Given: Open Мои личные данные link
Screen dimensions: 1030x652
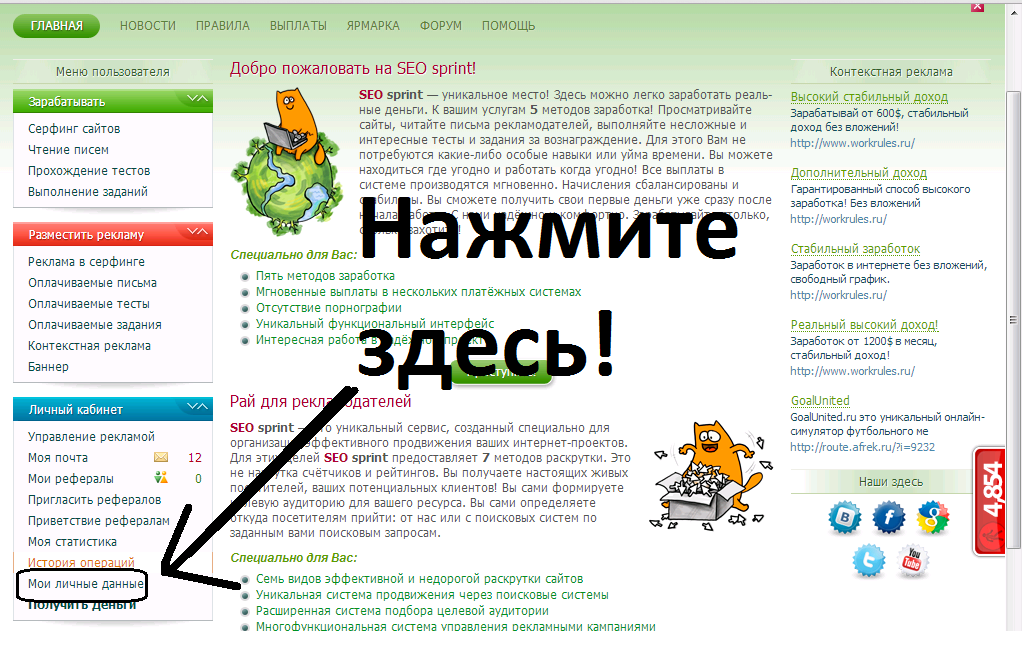Looking at the screenshot, I should (x=86, y=583).
